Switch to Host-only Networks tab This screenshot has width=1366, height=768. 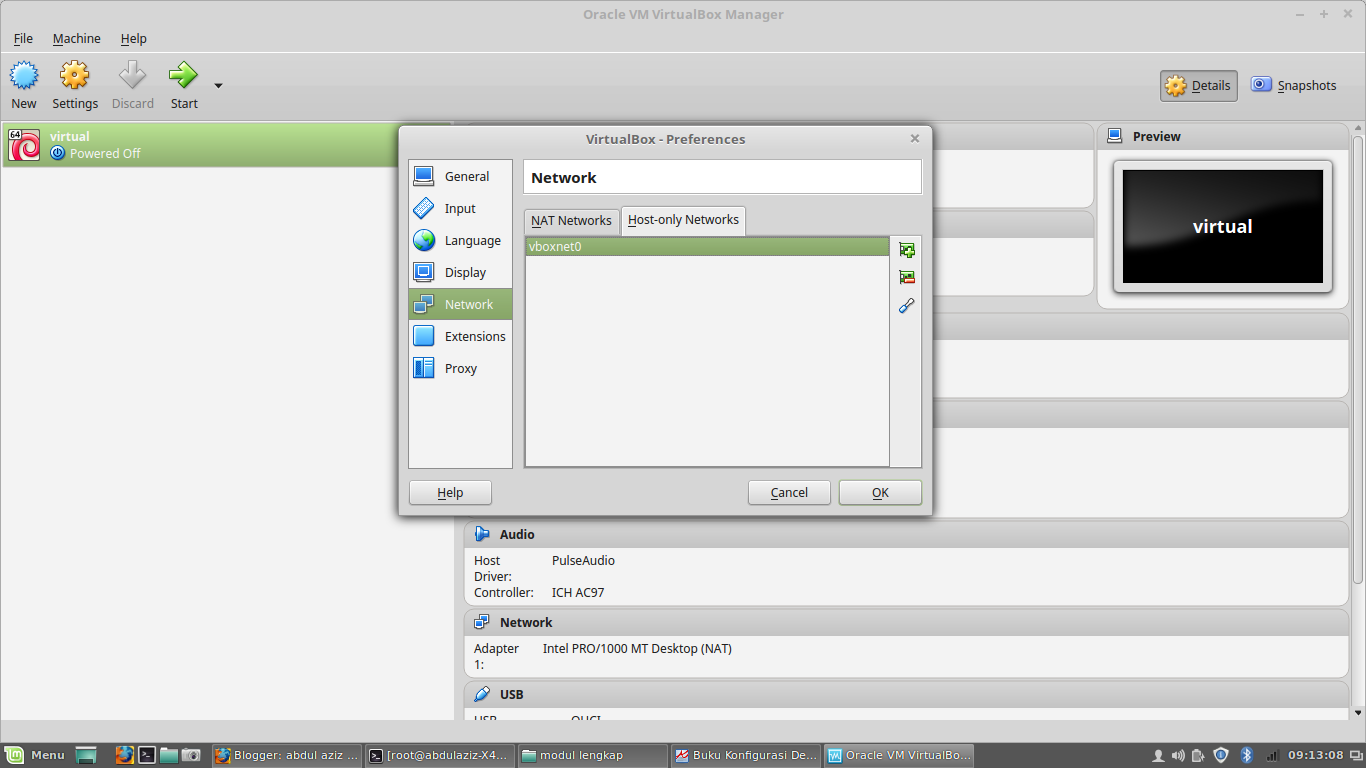pos(683,220)
